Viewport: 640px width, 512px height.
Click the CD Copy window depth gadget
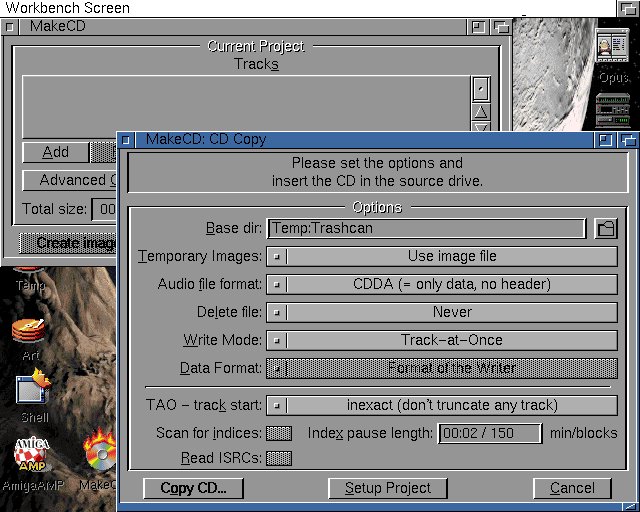629,140
